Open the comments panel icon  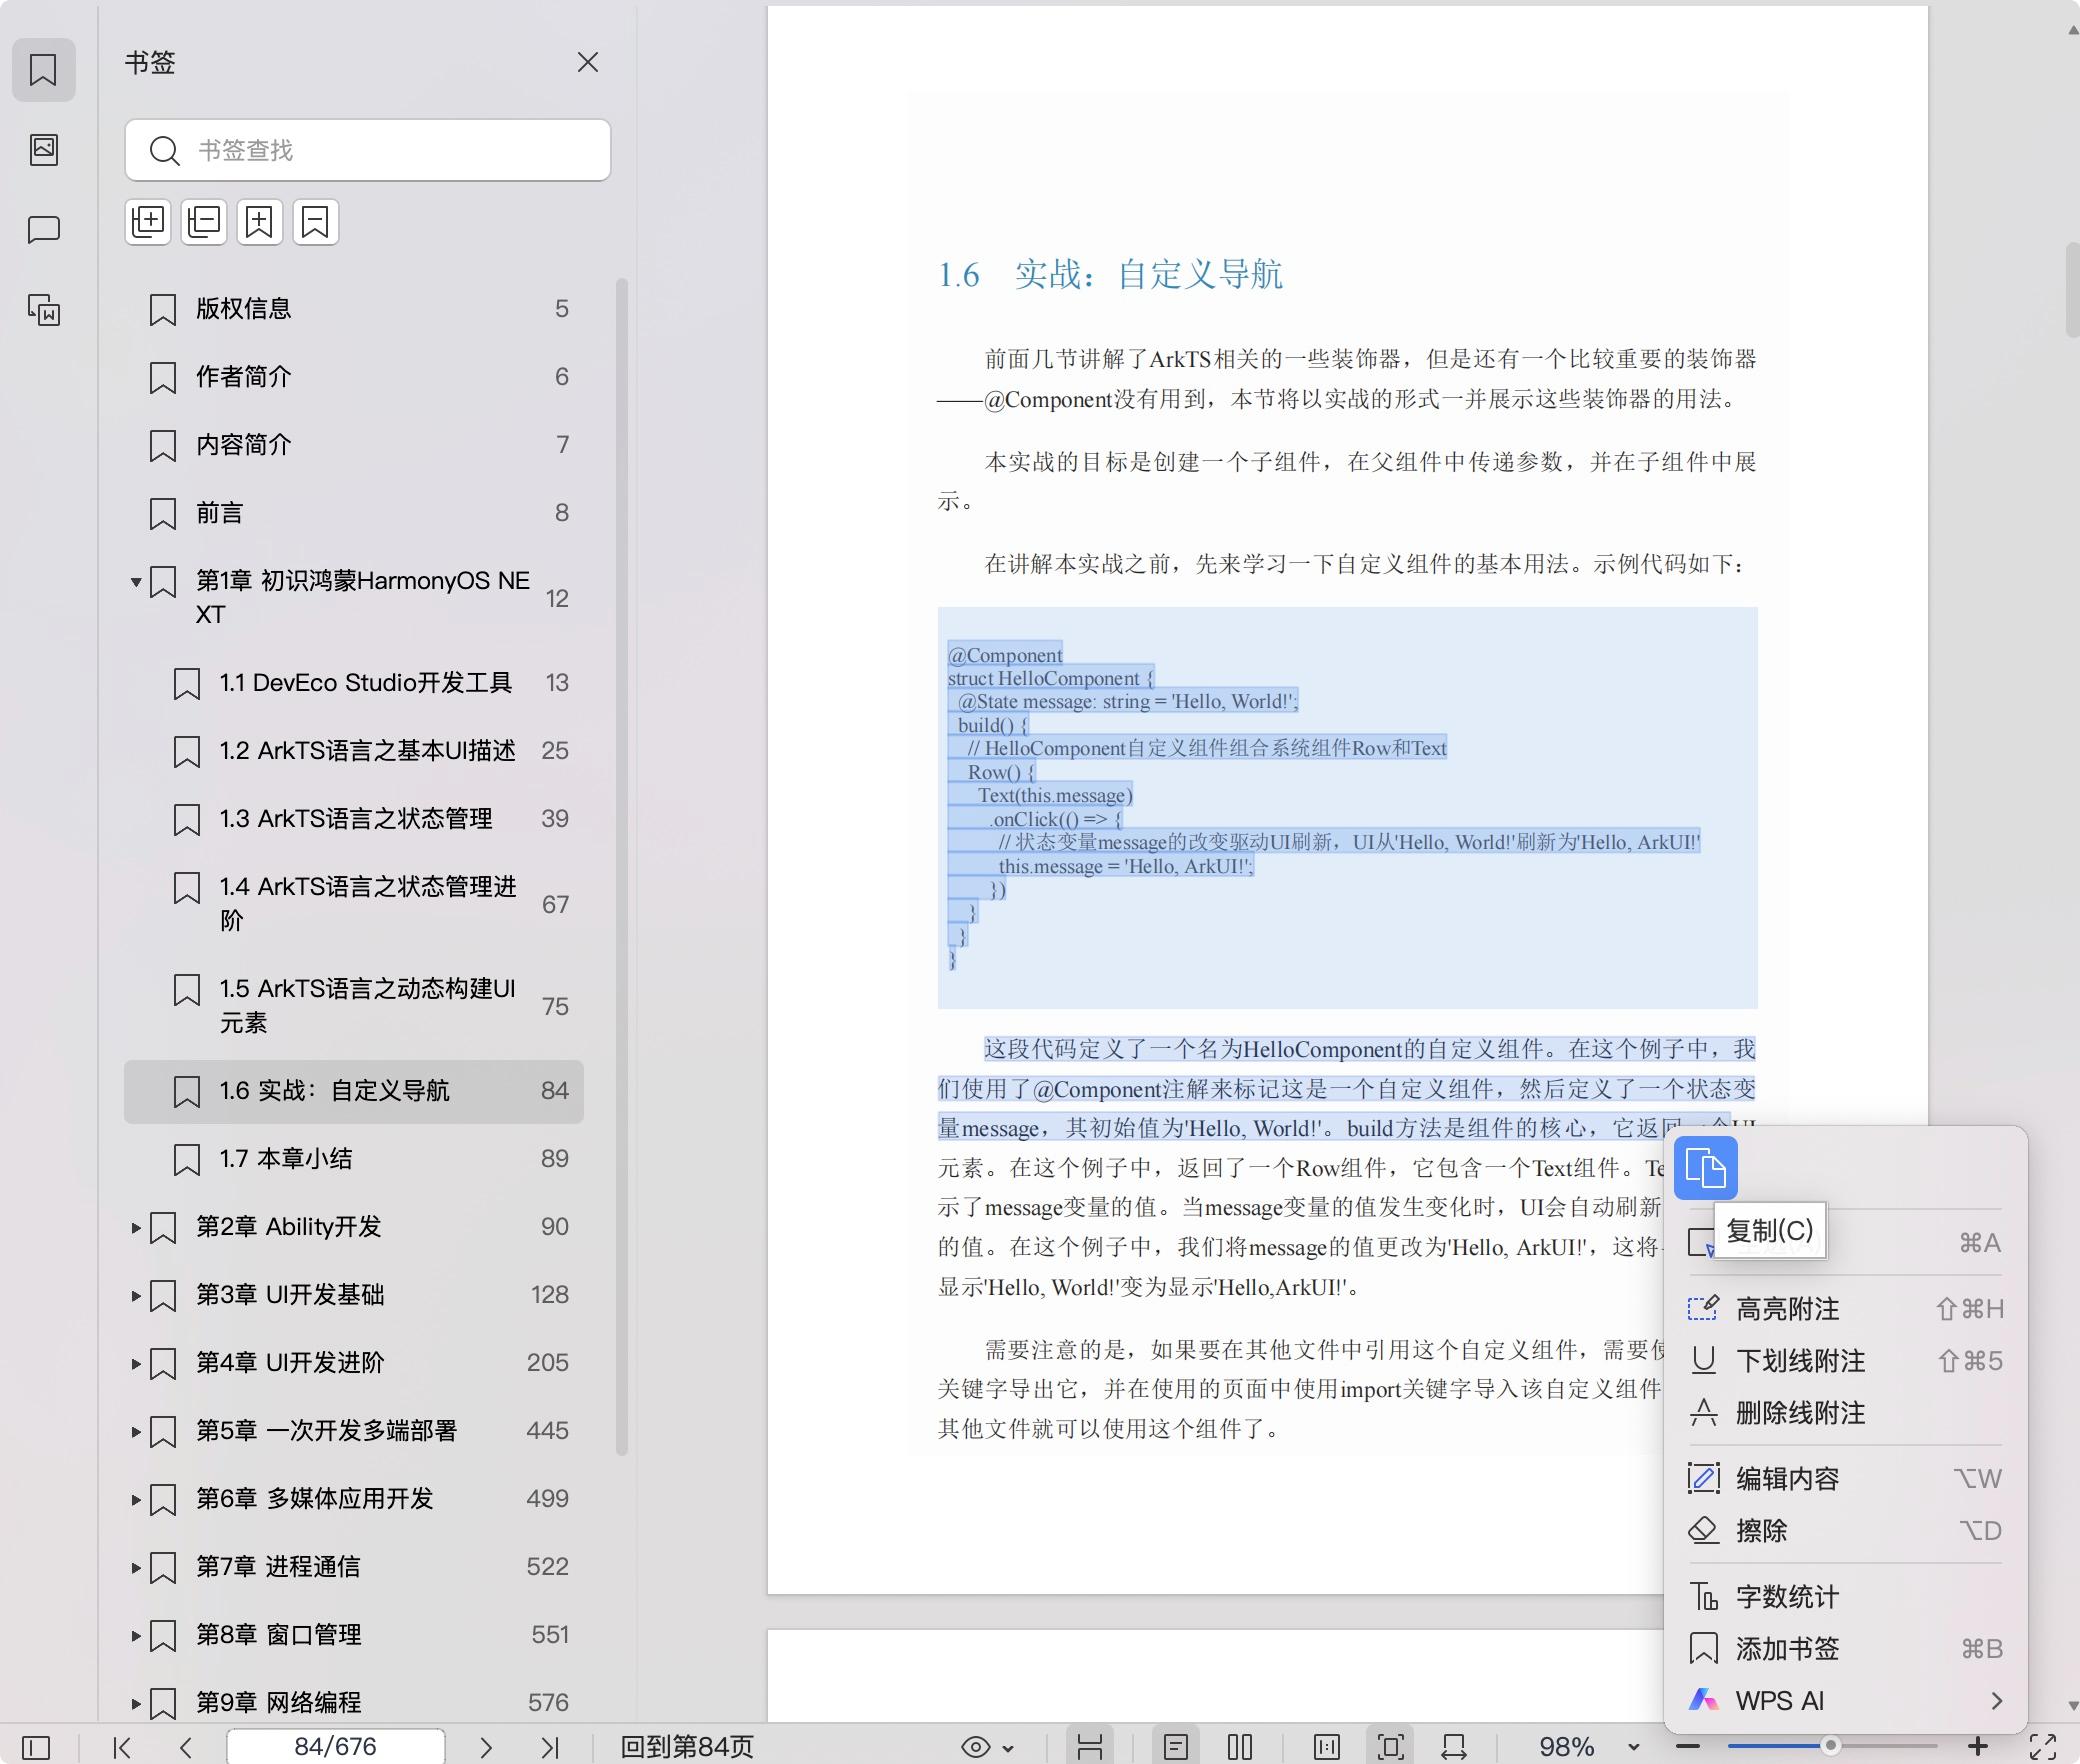[43, 230]
